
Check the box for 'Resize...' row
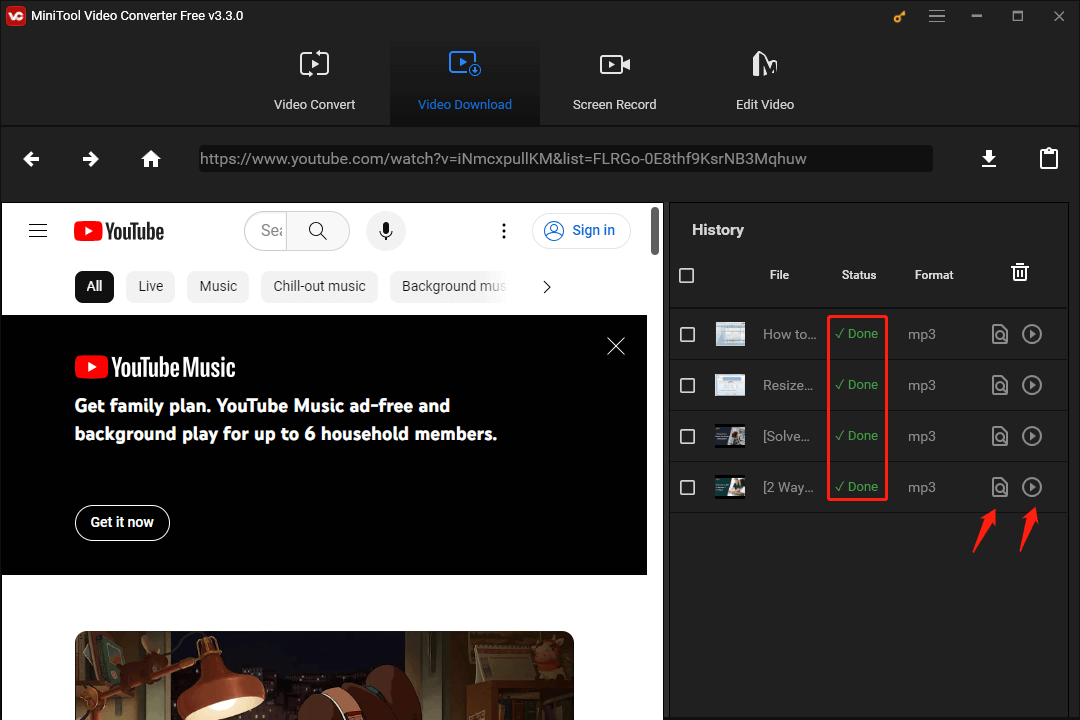pyautogui.click(x=687, y=385)
